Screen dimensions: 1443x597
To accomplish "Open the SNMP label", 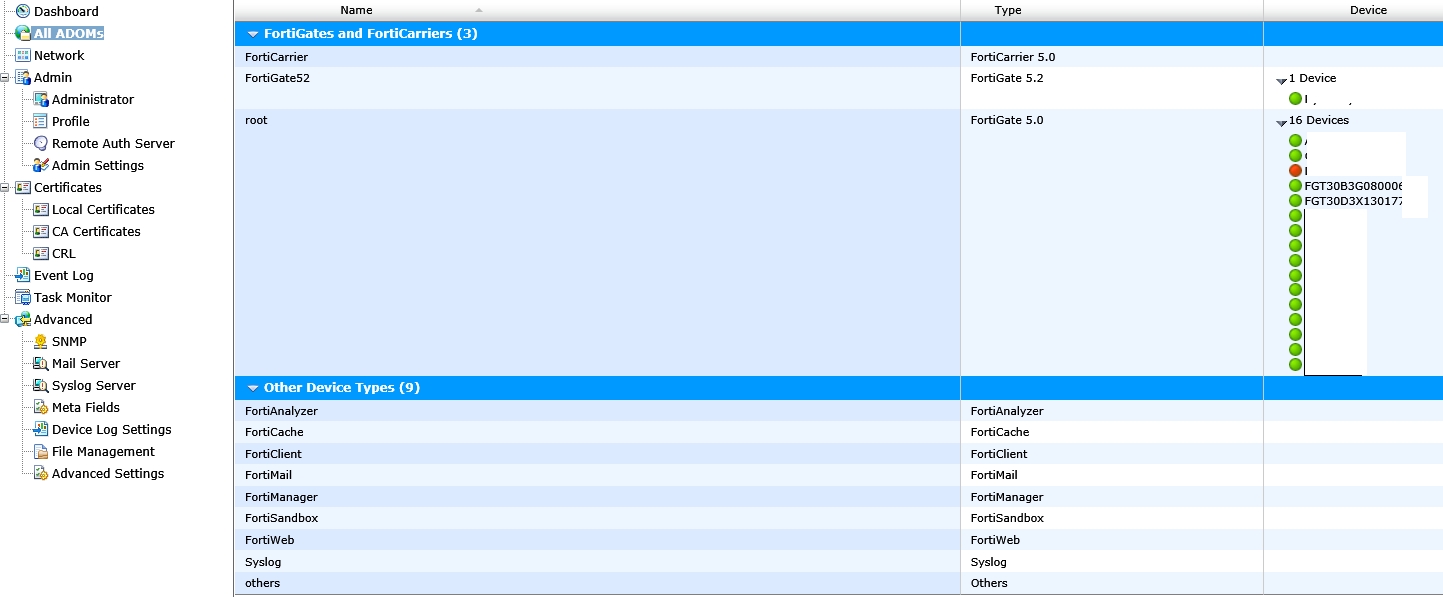I will [x=69, y=341].
